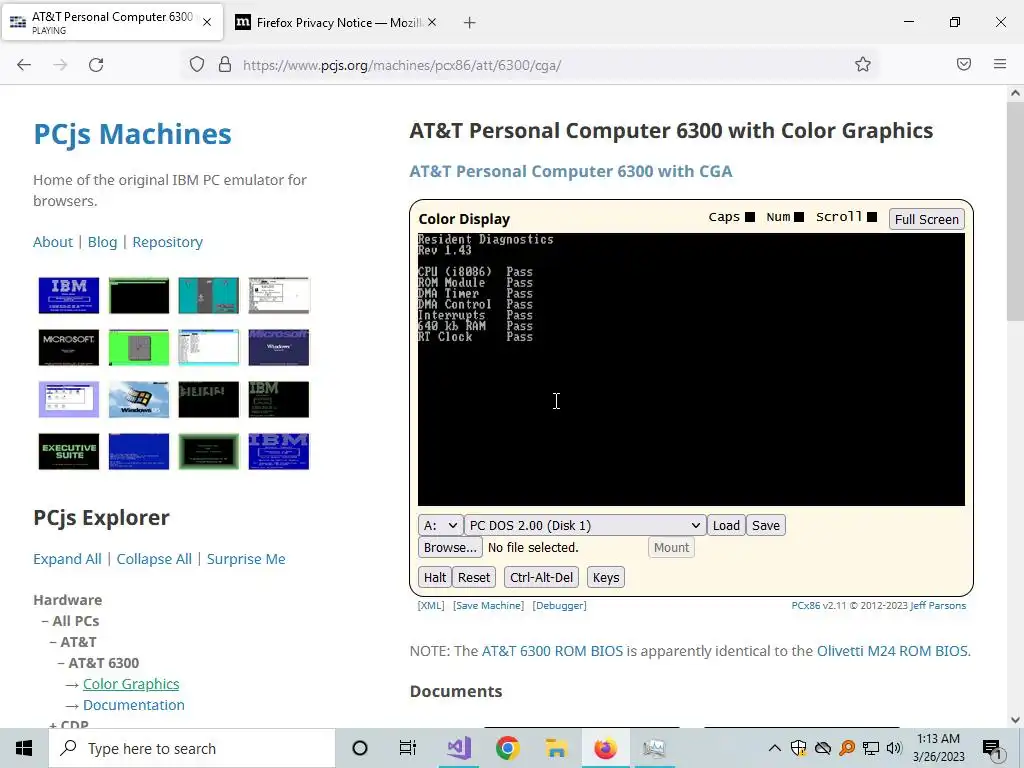
Task: Open the Cortana circle icon in the taskbar
Action: pyautogui.click(x=359, y=748)
